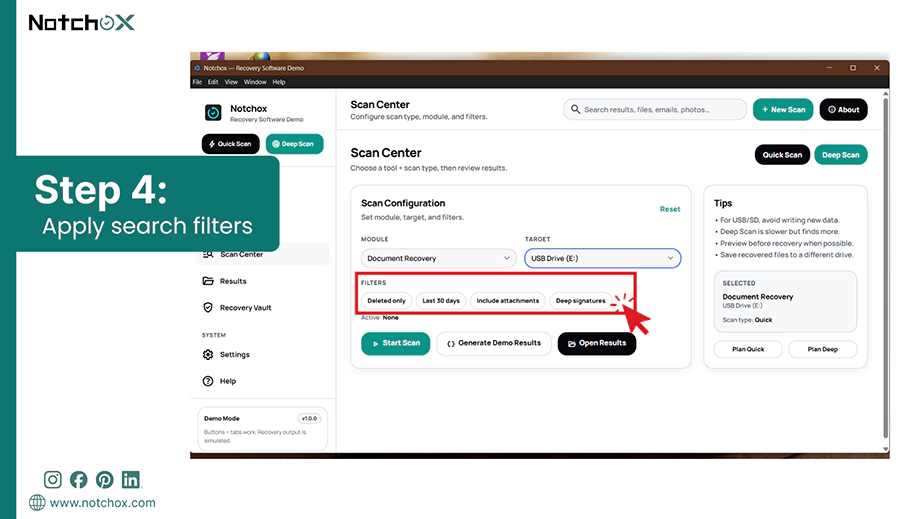Click the 'Scan type: Quick' text

(x=747, y=320)
